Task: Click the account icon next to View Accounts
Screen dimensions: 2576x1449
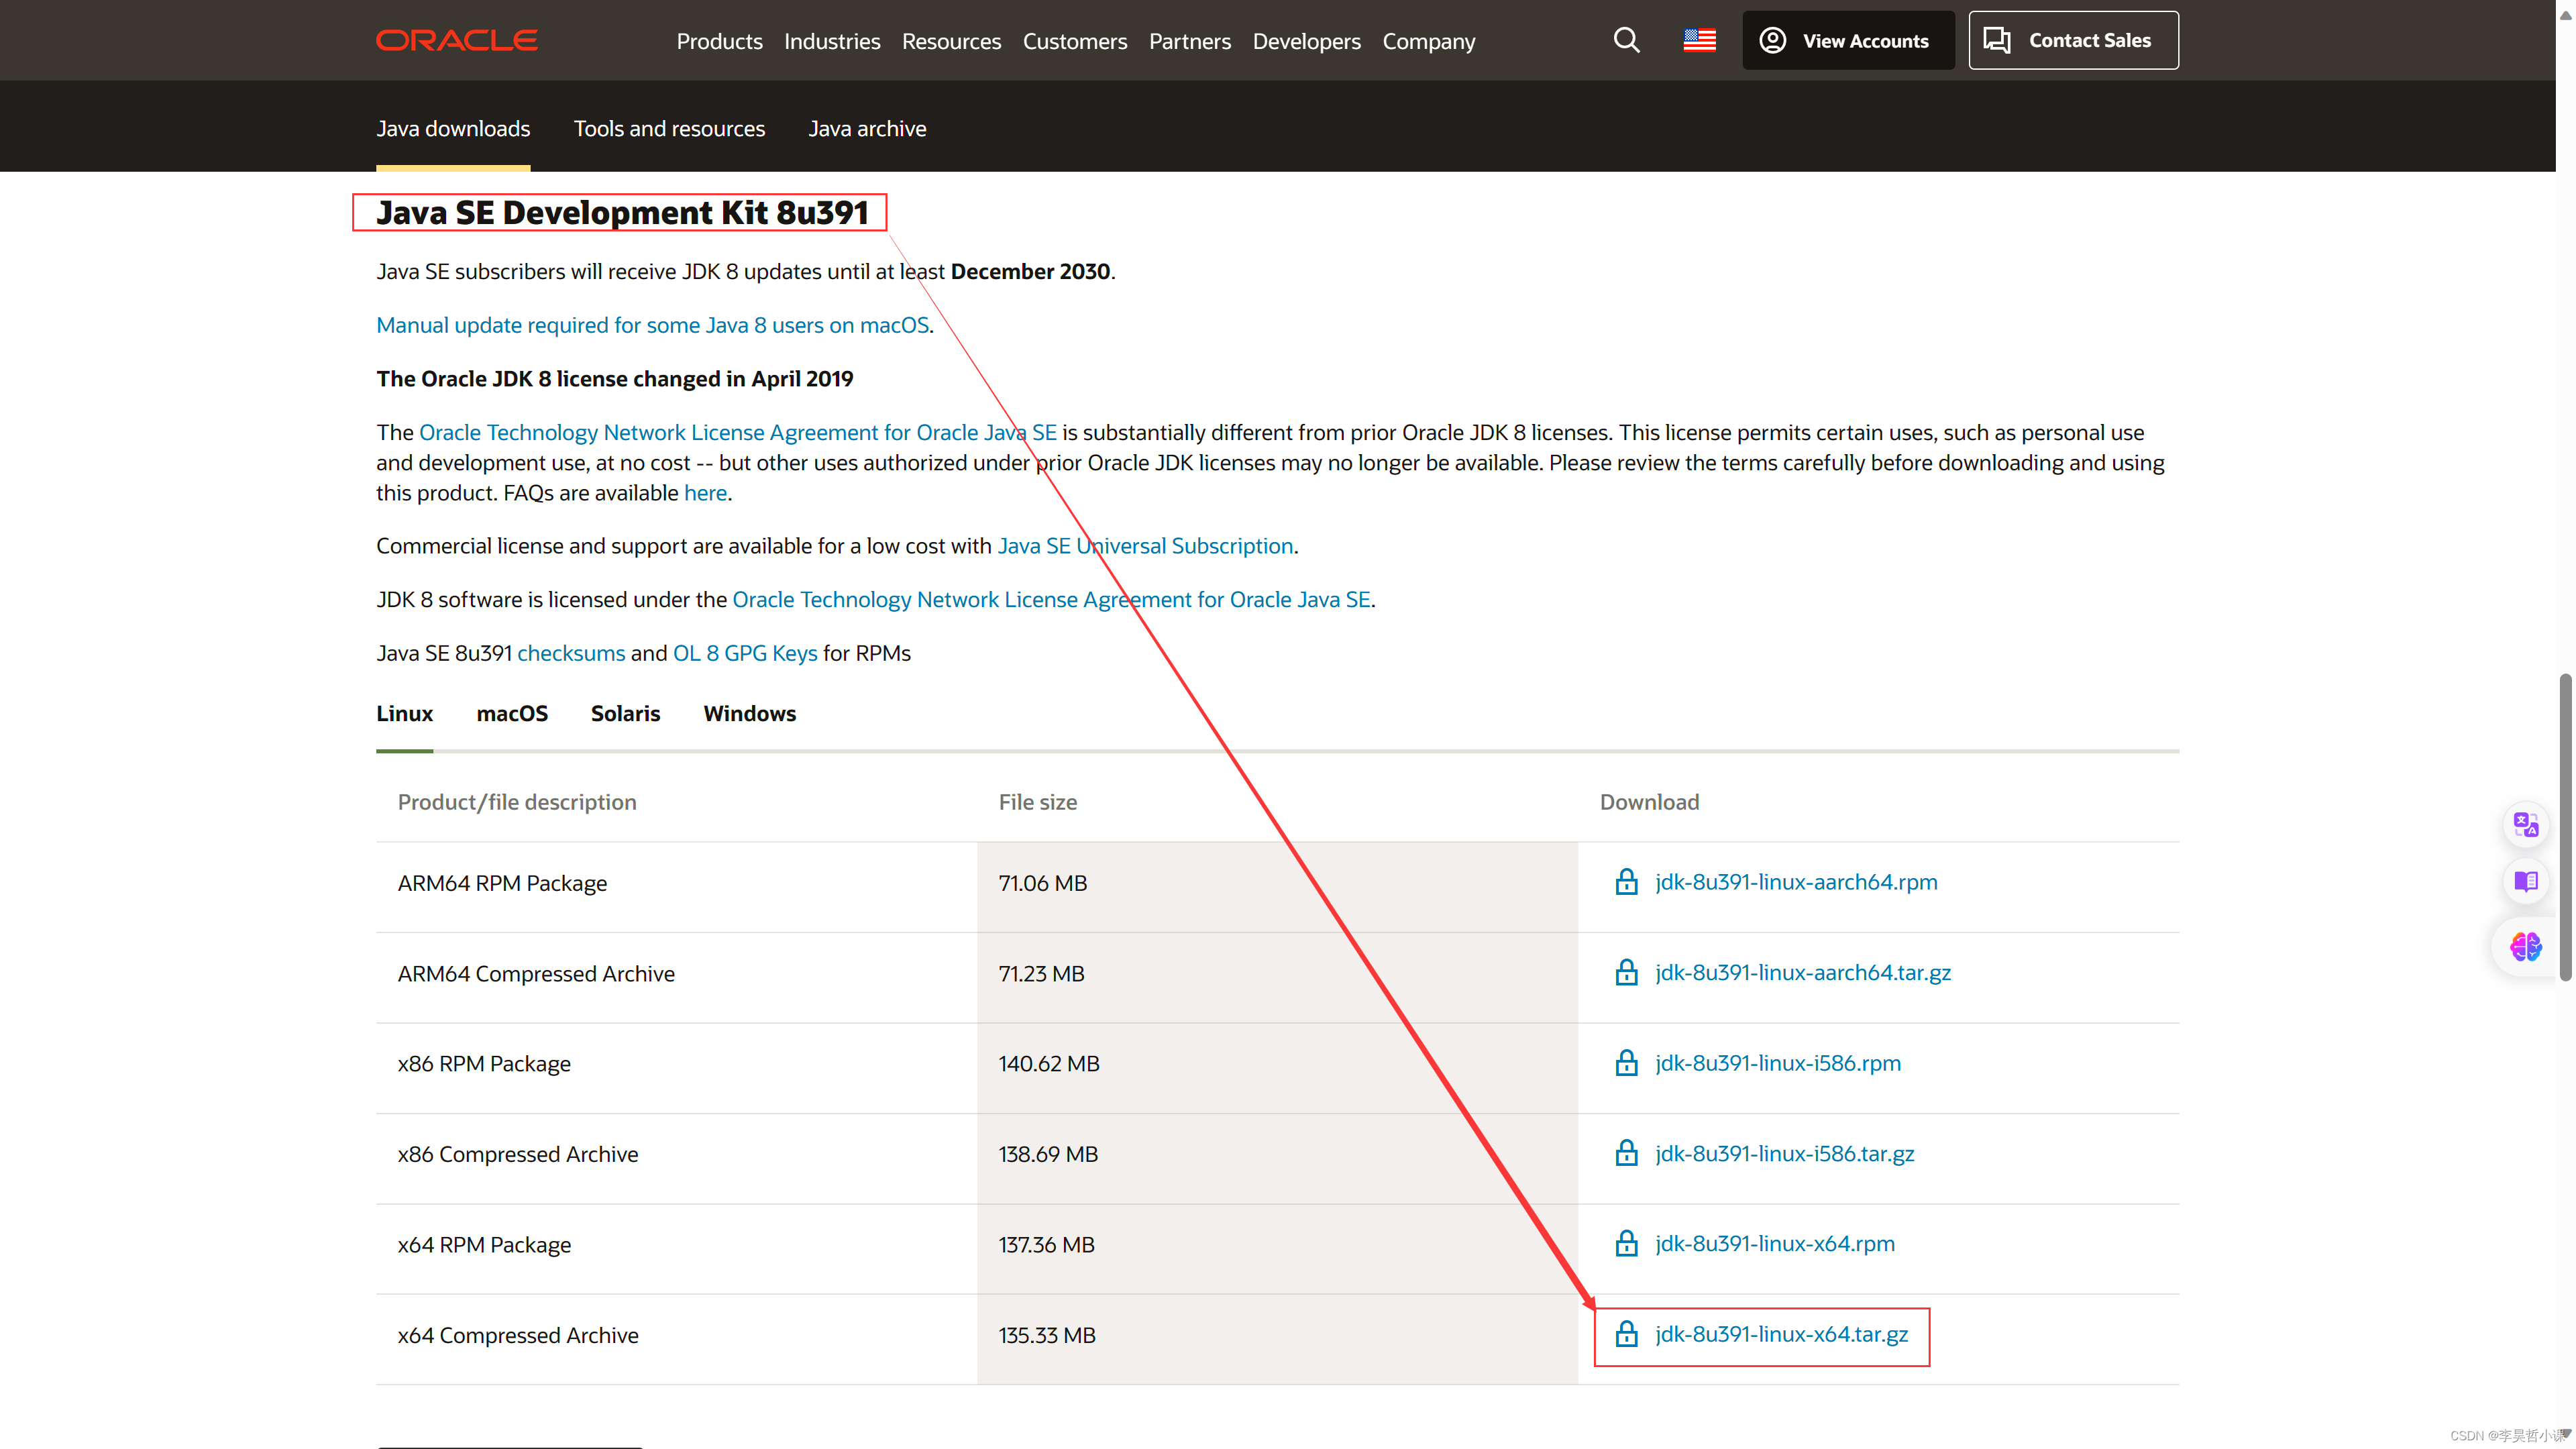Action: coord(1771,39)
